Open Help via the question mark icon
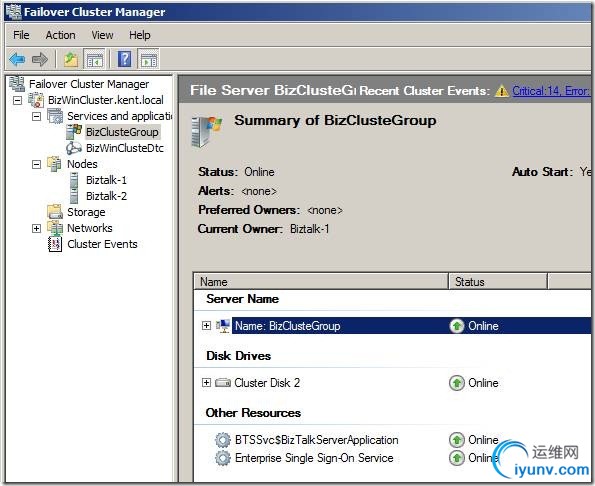Screen dimensions: 595x486 point(124,59)
